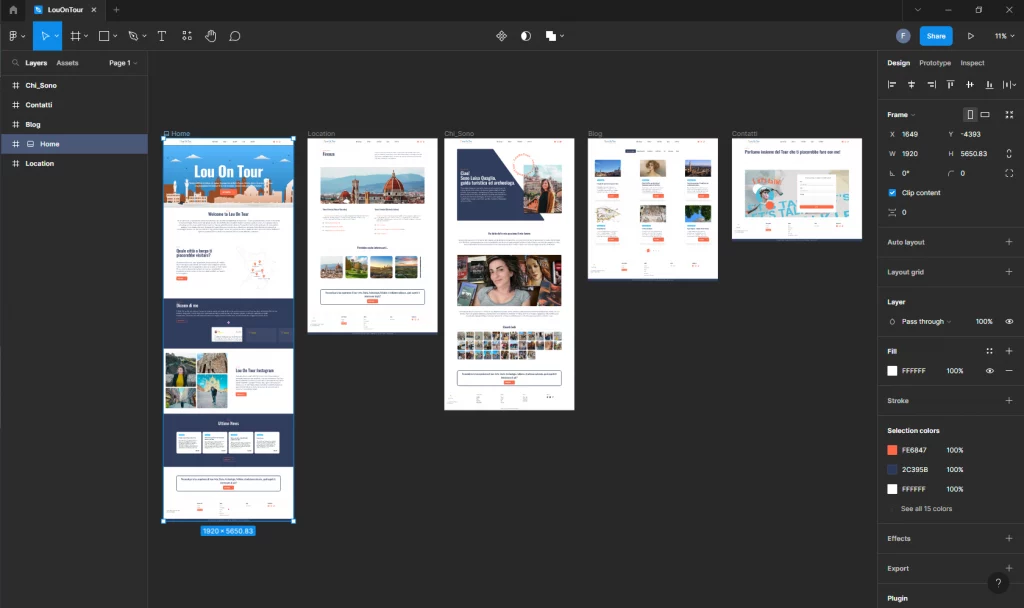Image resolution: width=1024 pixels, height=608 pixels.
Task: Open the Resources components tool
Action: (x=187, y=36)
